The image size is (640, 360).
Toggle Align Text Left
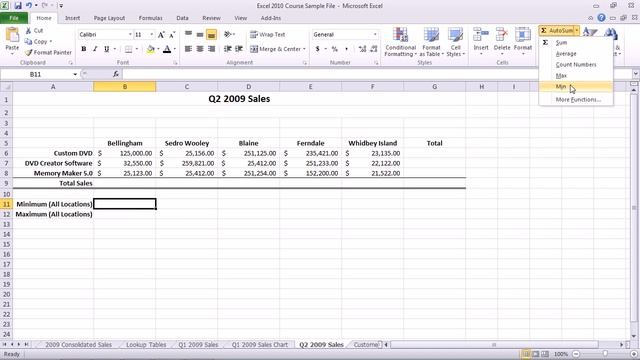click(188, 49)
